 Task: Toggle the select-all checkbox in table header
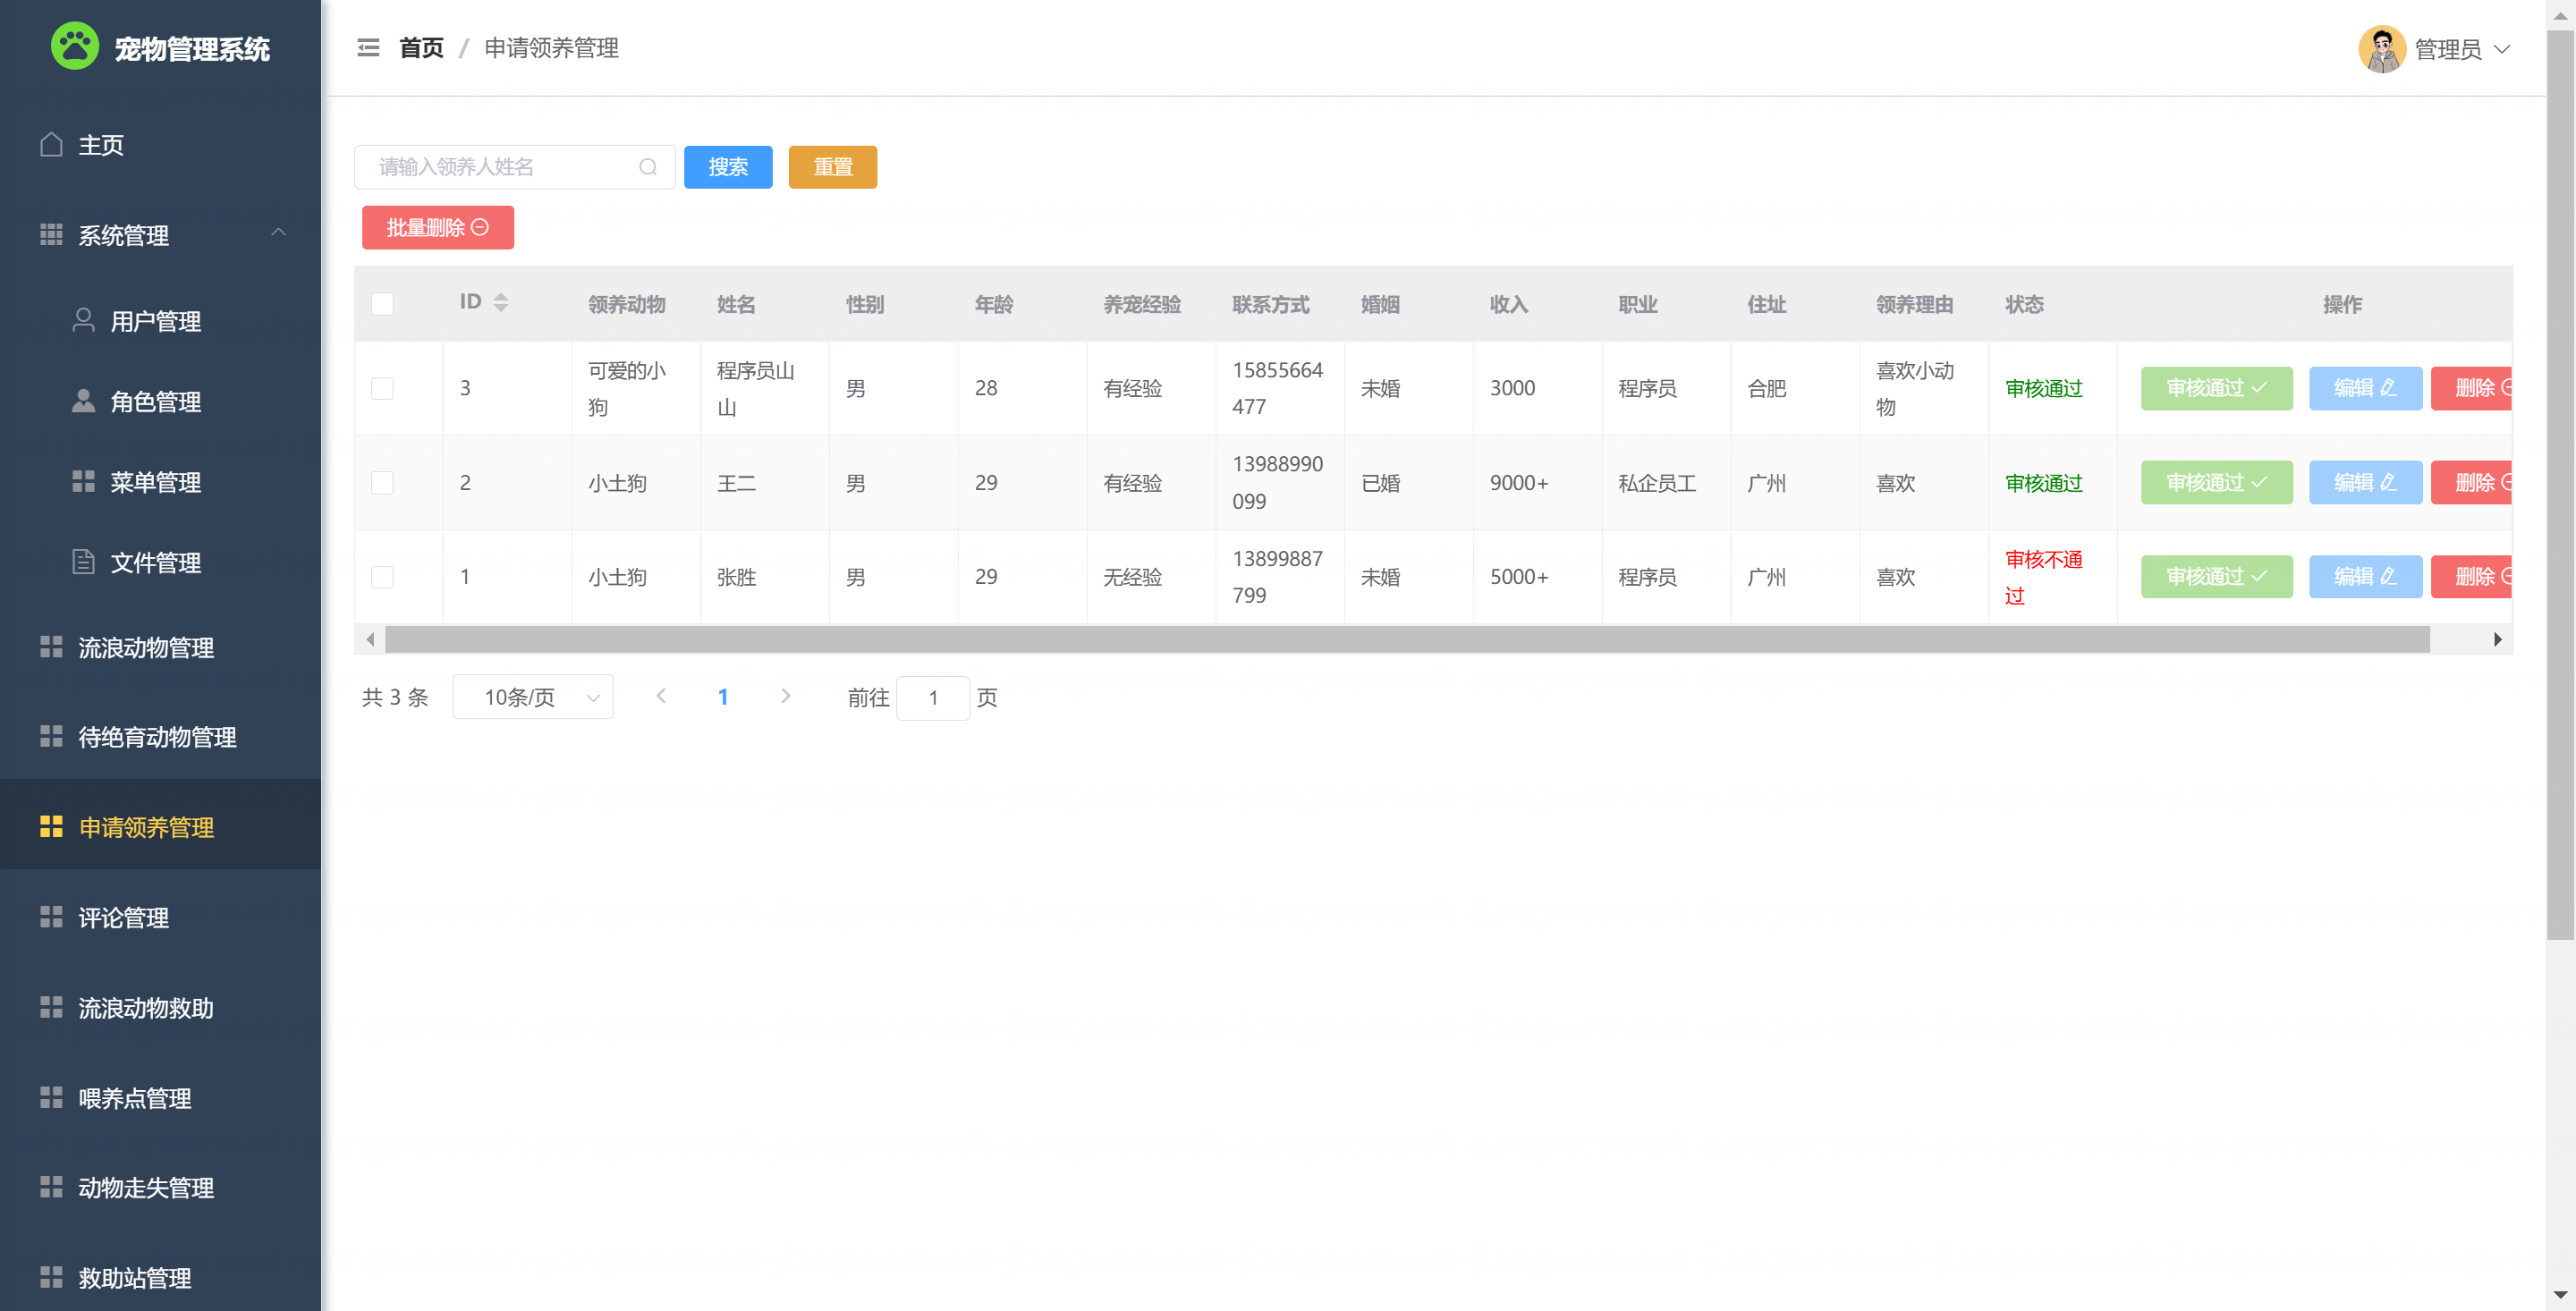tap(382, 304)
